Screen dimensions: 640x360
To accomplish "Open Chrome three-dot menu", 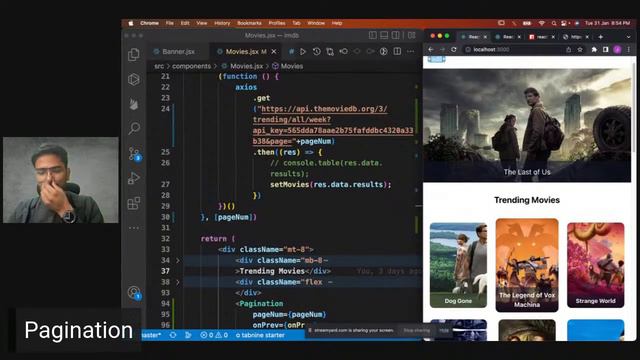I will [x=629, y=49].
